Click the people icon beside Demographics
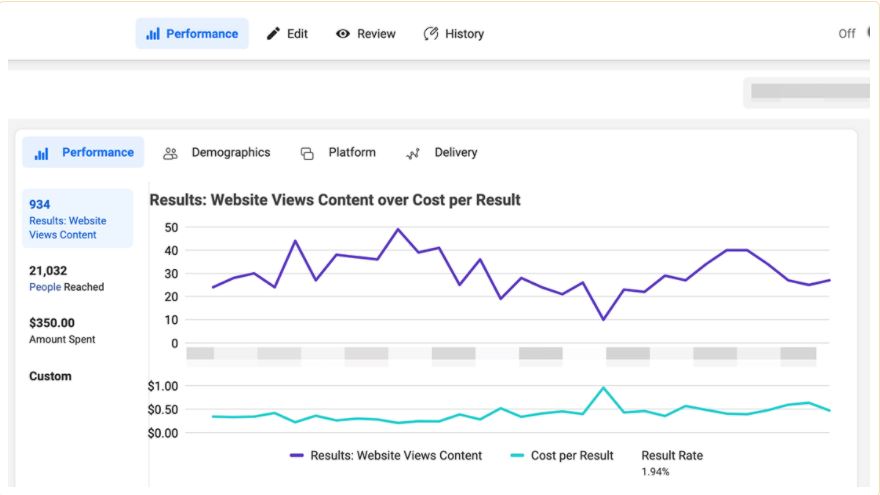The image size is (880, 495). (x=171, y=153)
